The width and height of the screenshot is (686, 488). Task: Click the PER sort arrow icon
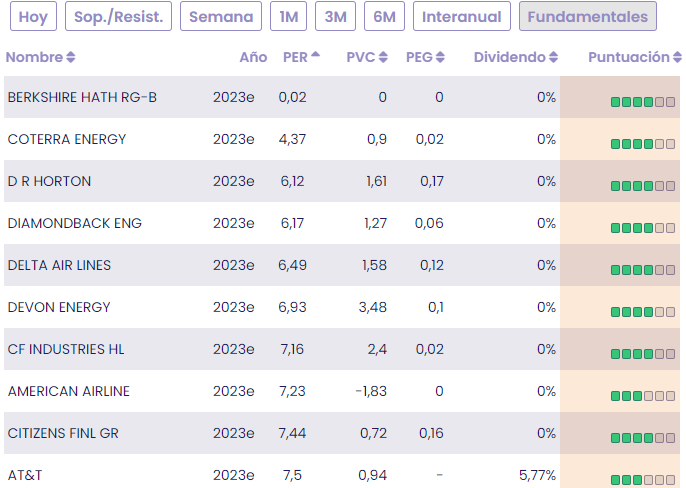coord(316,56)
